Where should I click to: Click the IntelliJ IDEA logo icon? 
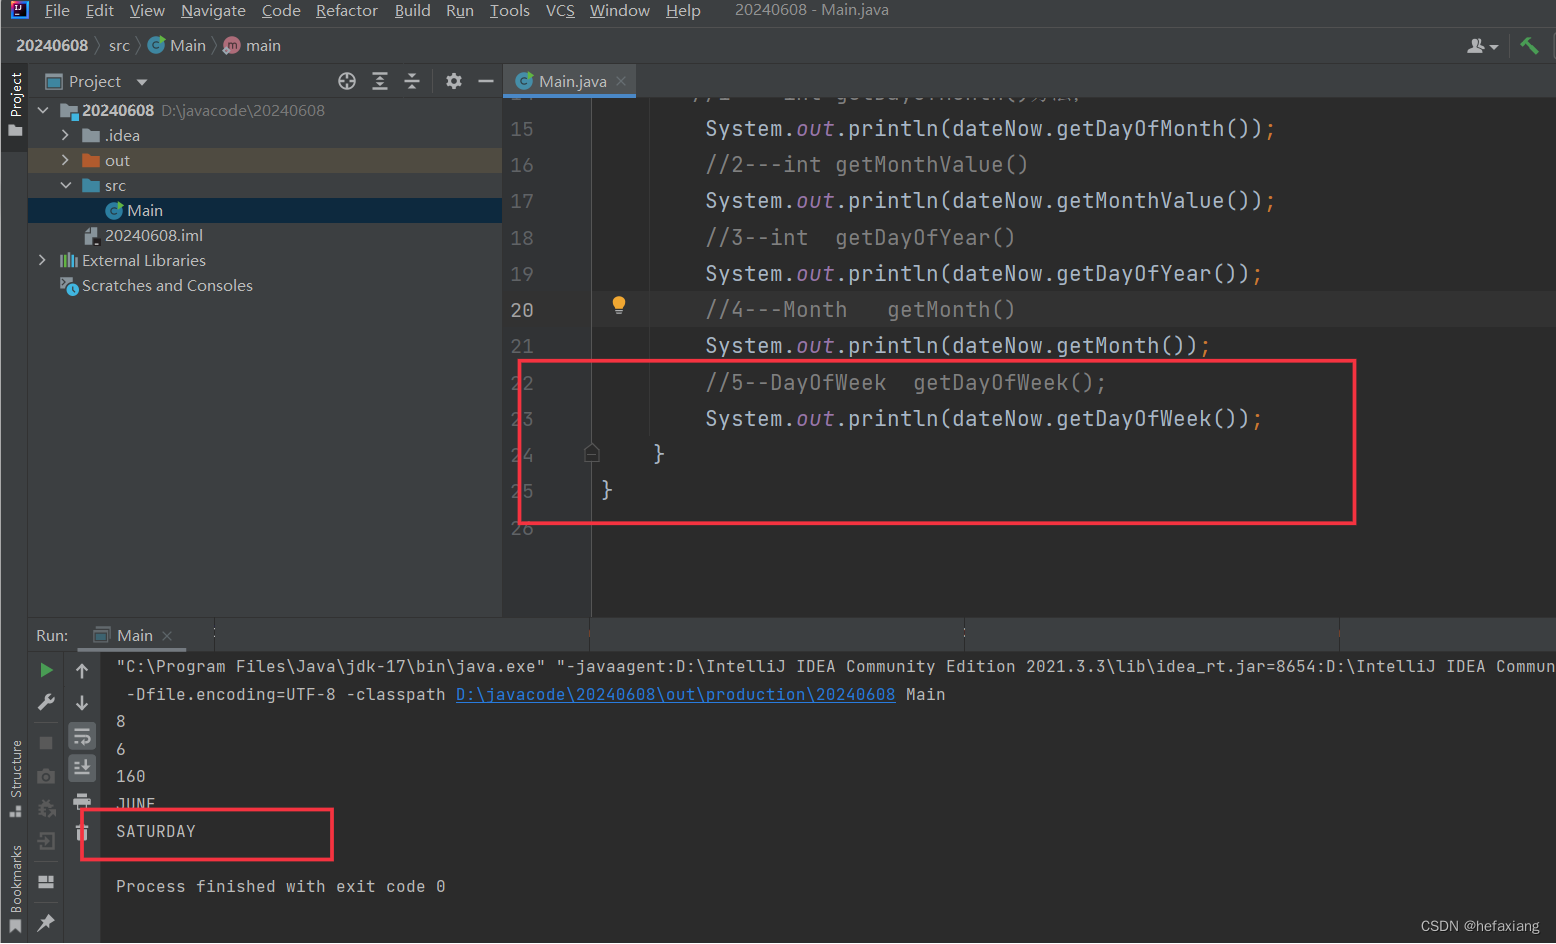pos(19,10)
